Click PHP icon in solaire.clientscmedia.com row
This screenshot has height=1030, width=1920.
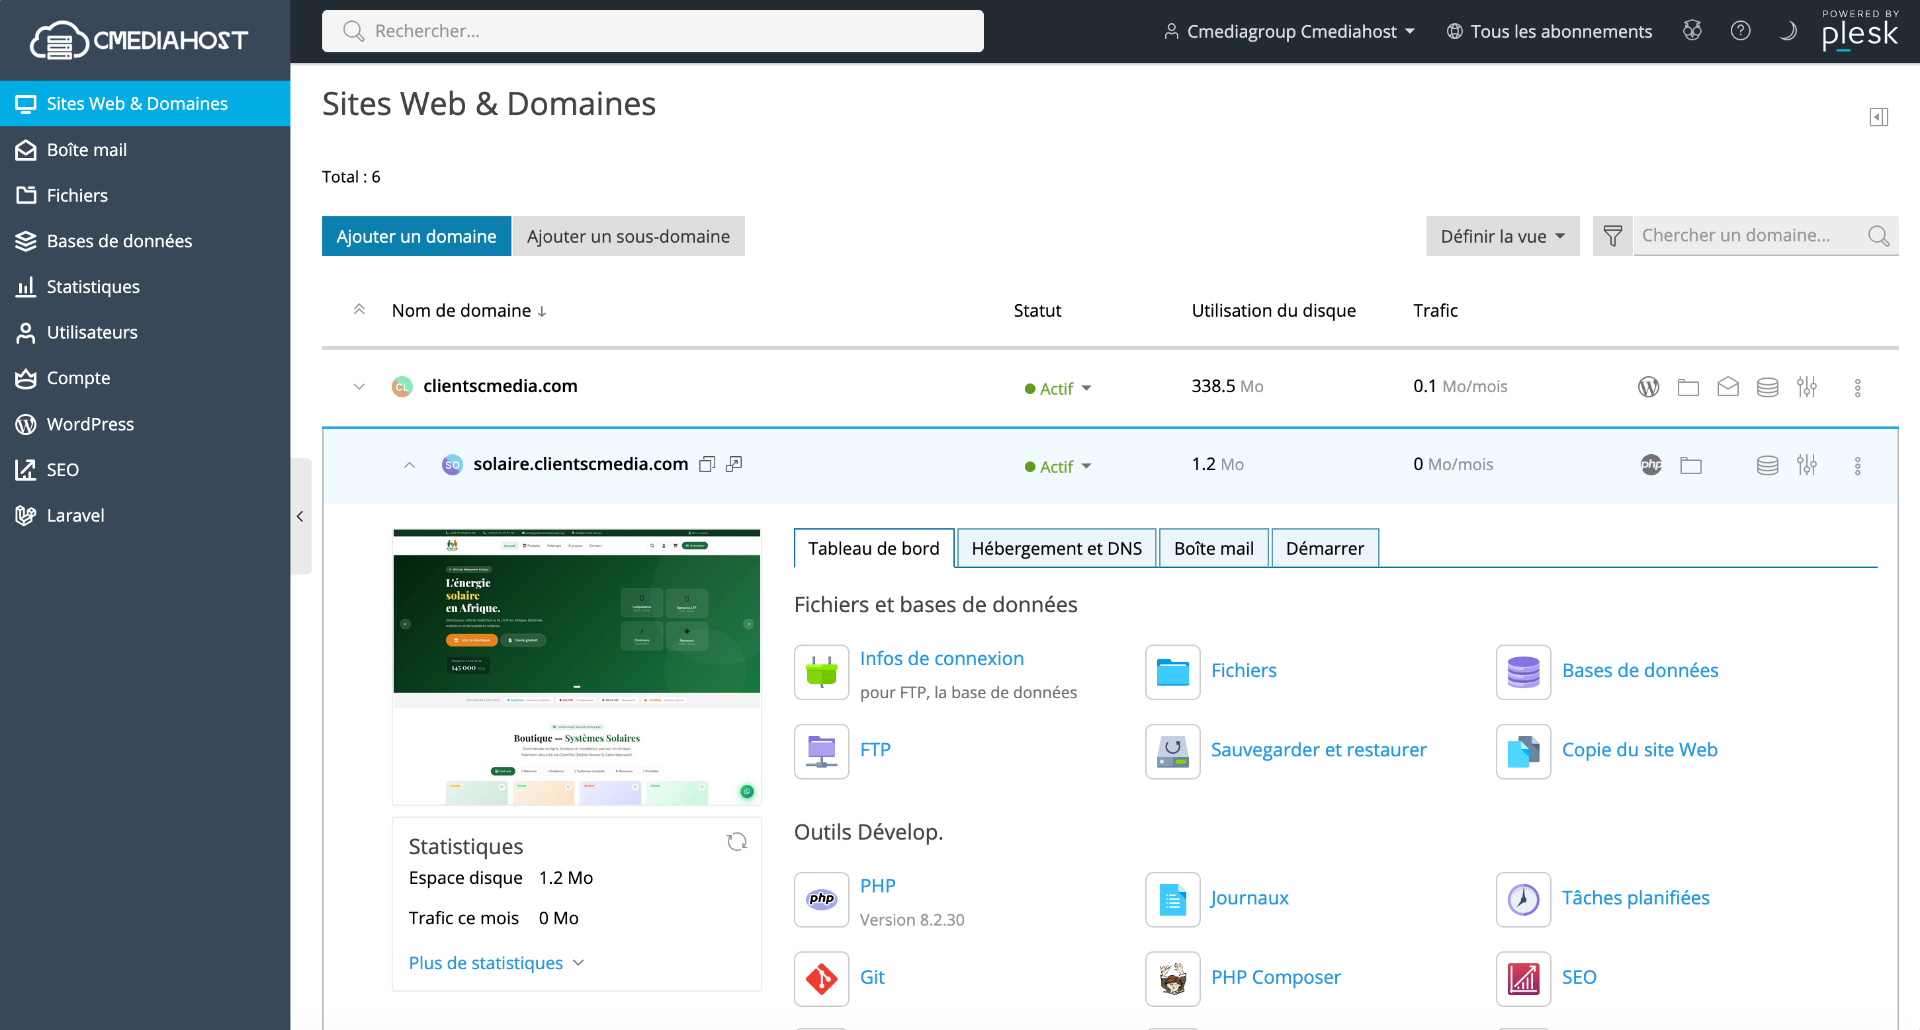[1651, 465]
